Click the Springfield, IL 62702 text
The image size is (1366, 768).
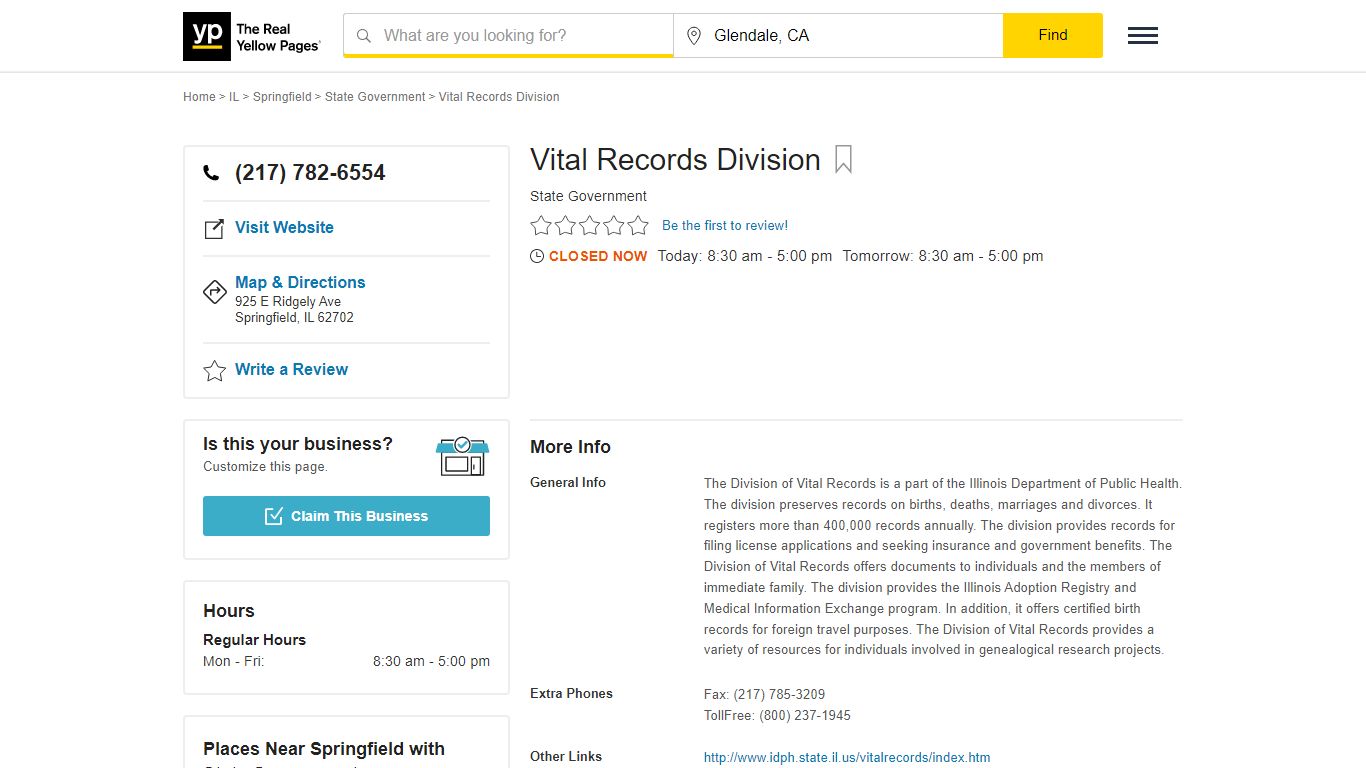(294, 318)
